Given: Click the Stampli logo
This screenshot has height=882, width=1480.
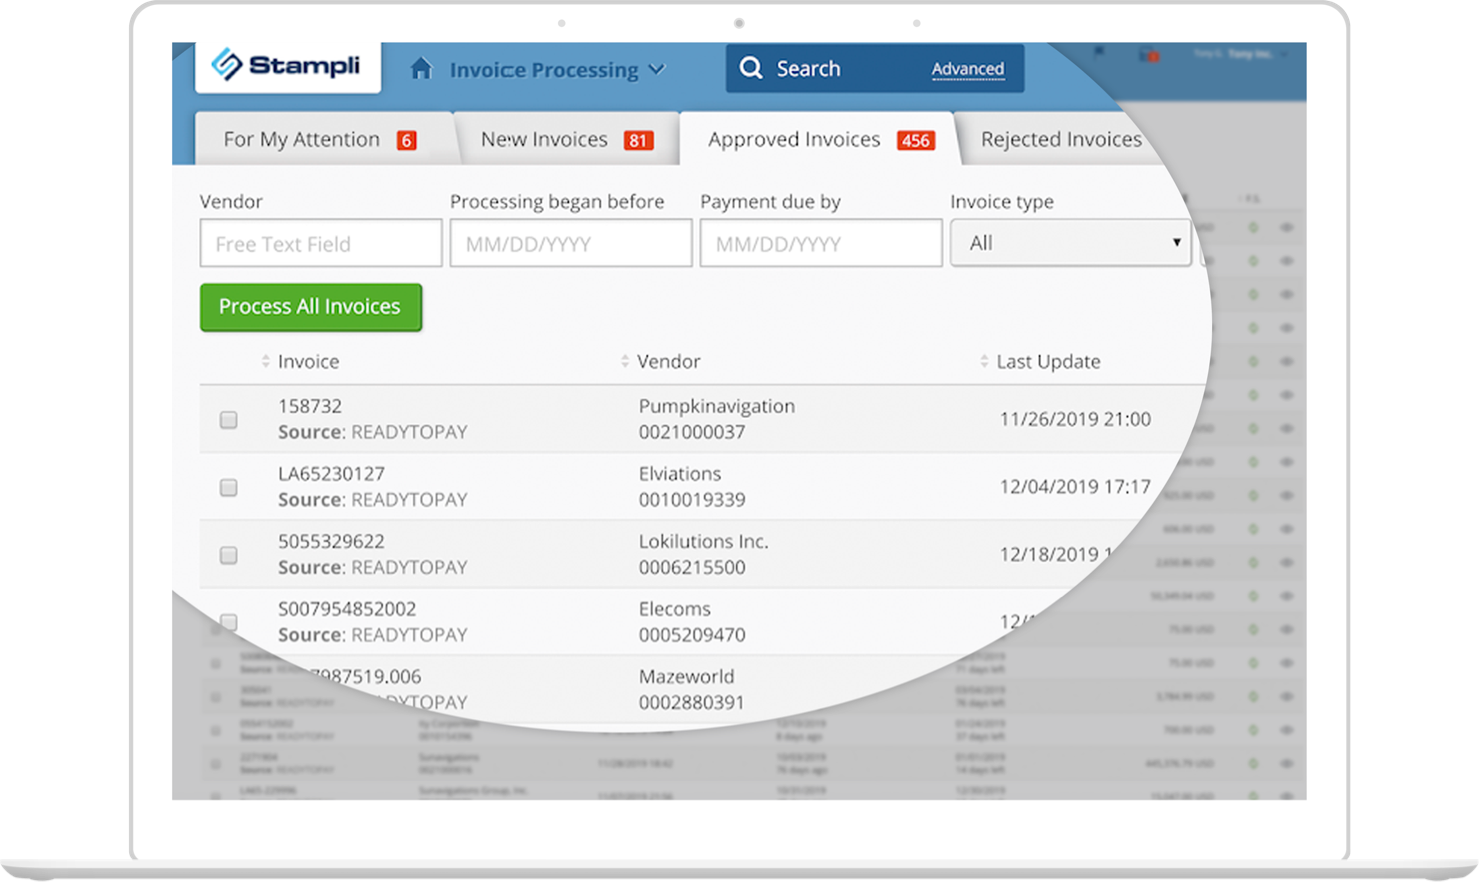Looking at the screenshot, I should click(287, 66).
